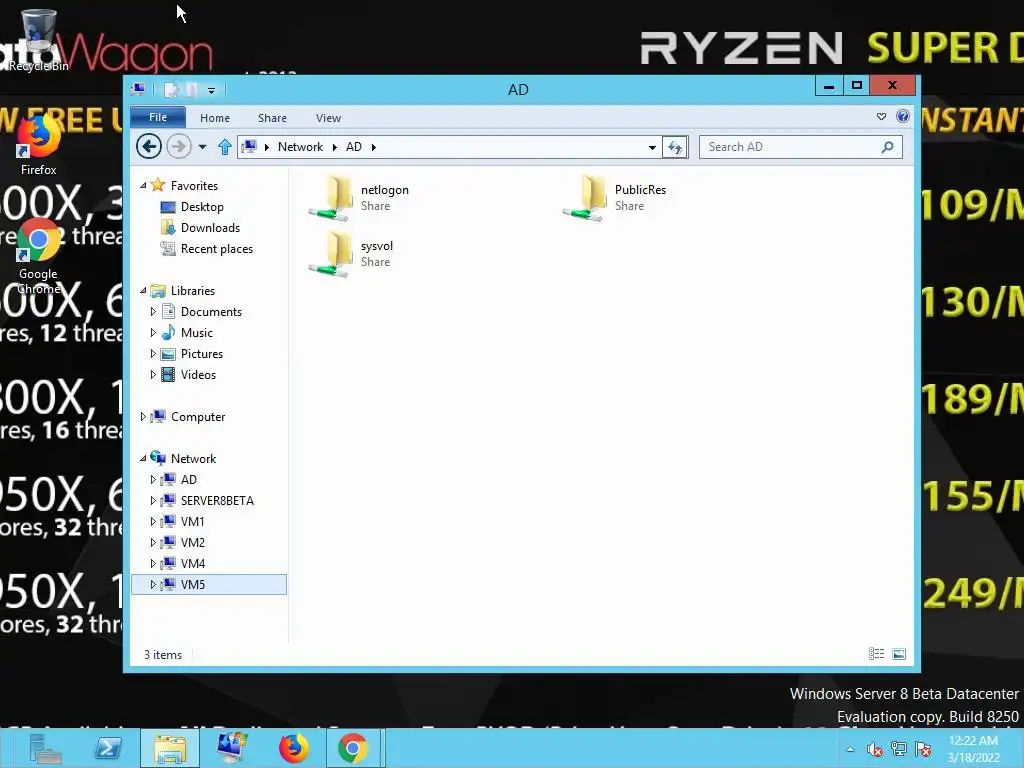
Task: Collapse the Favorites tree section
Action: pos(143,185)
